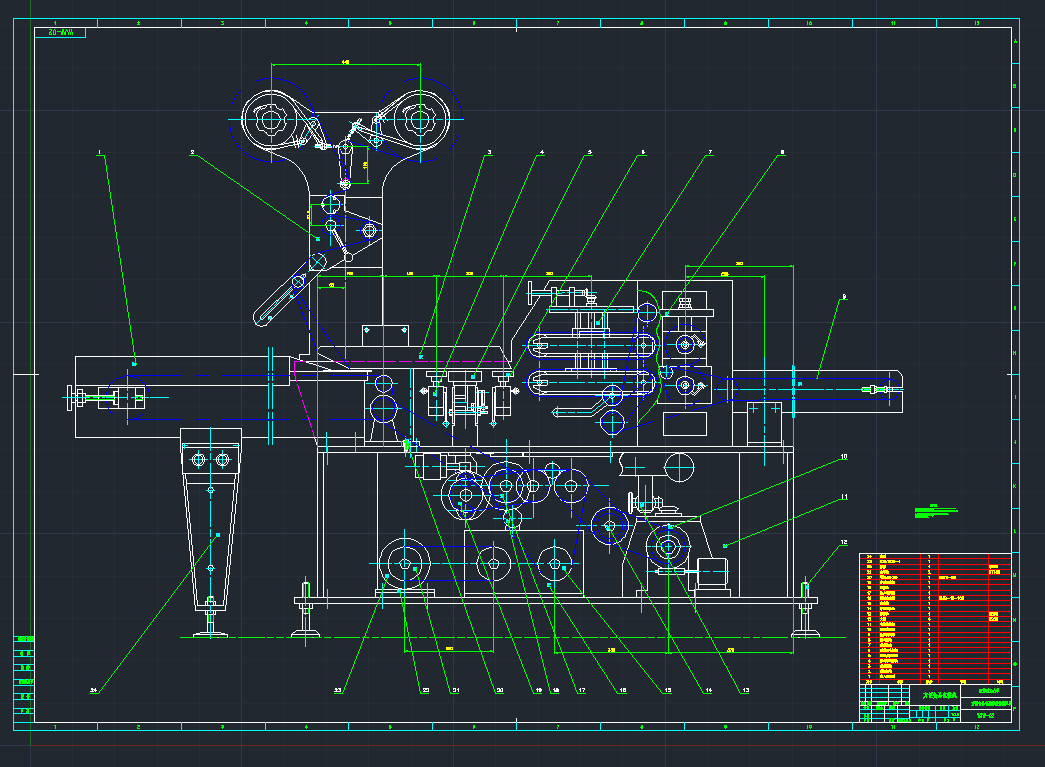Select part callout number 13 label
The image size is (1045, 767).
point(744,690)
